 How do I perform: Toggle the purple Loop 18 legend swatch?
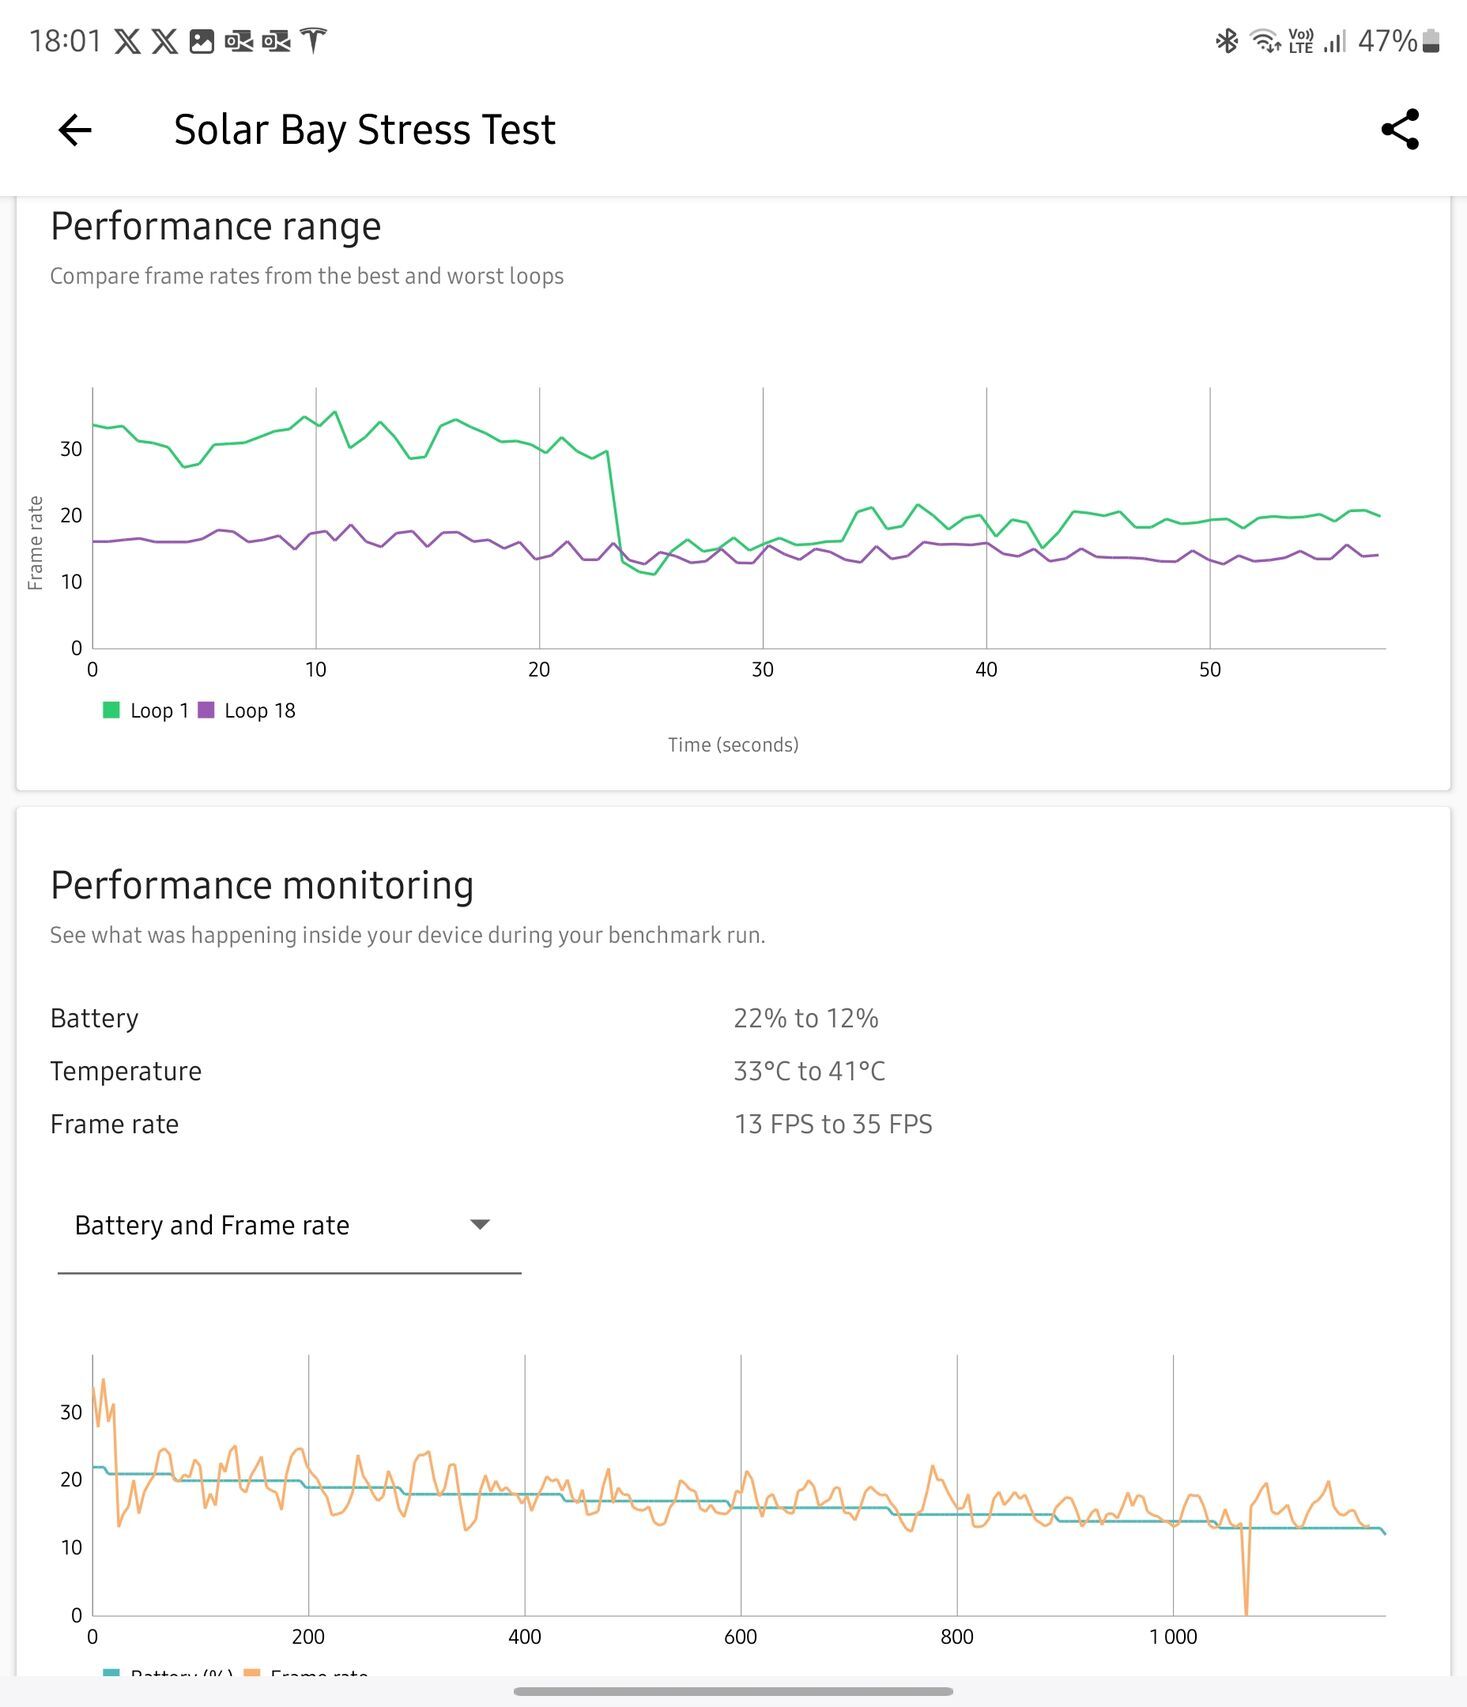(206, 710)
